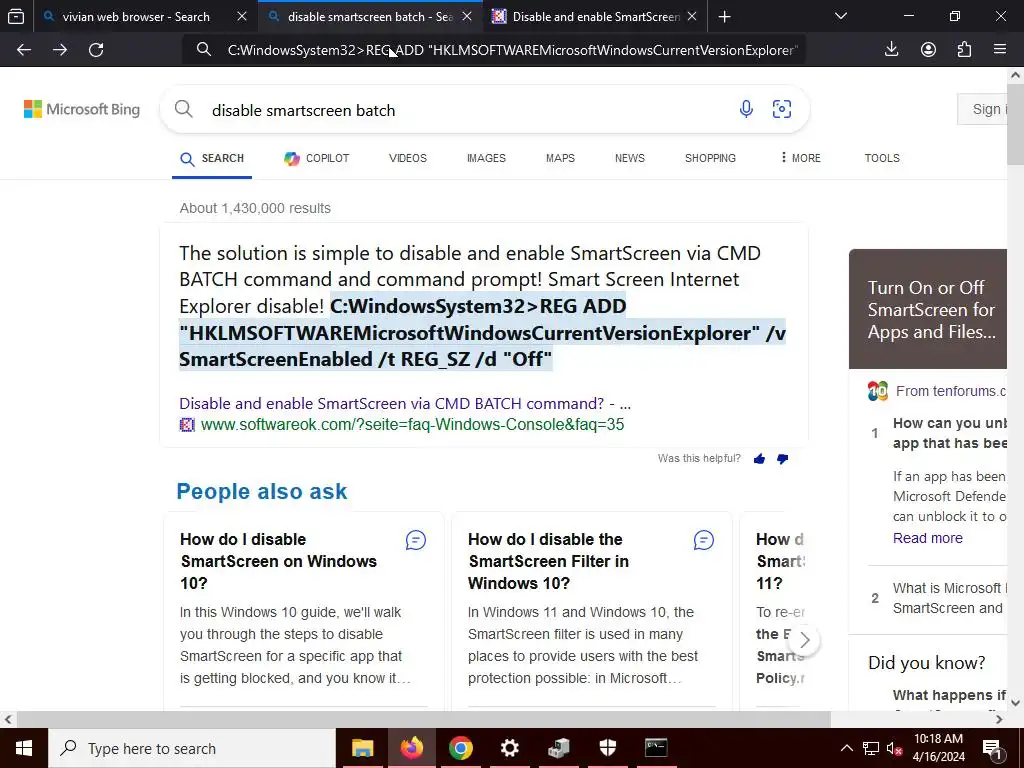
Task: Open the COPILOT tab
Action: [x=317, y=159]
